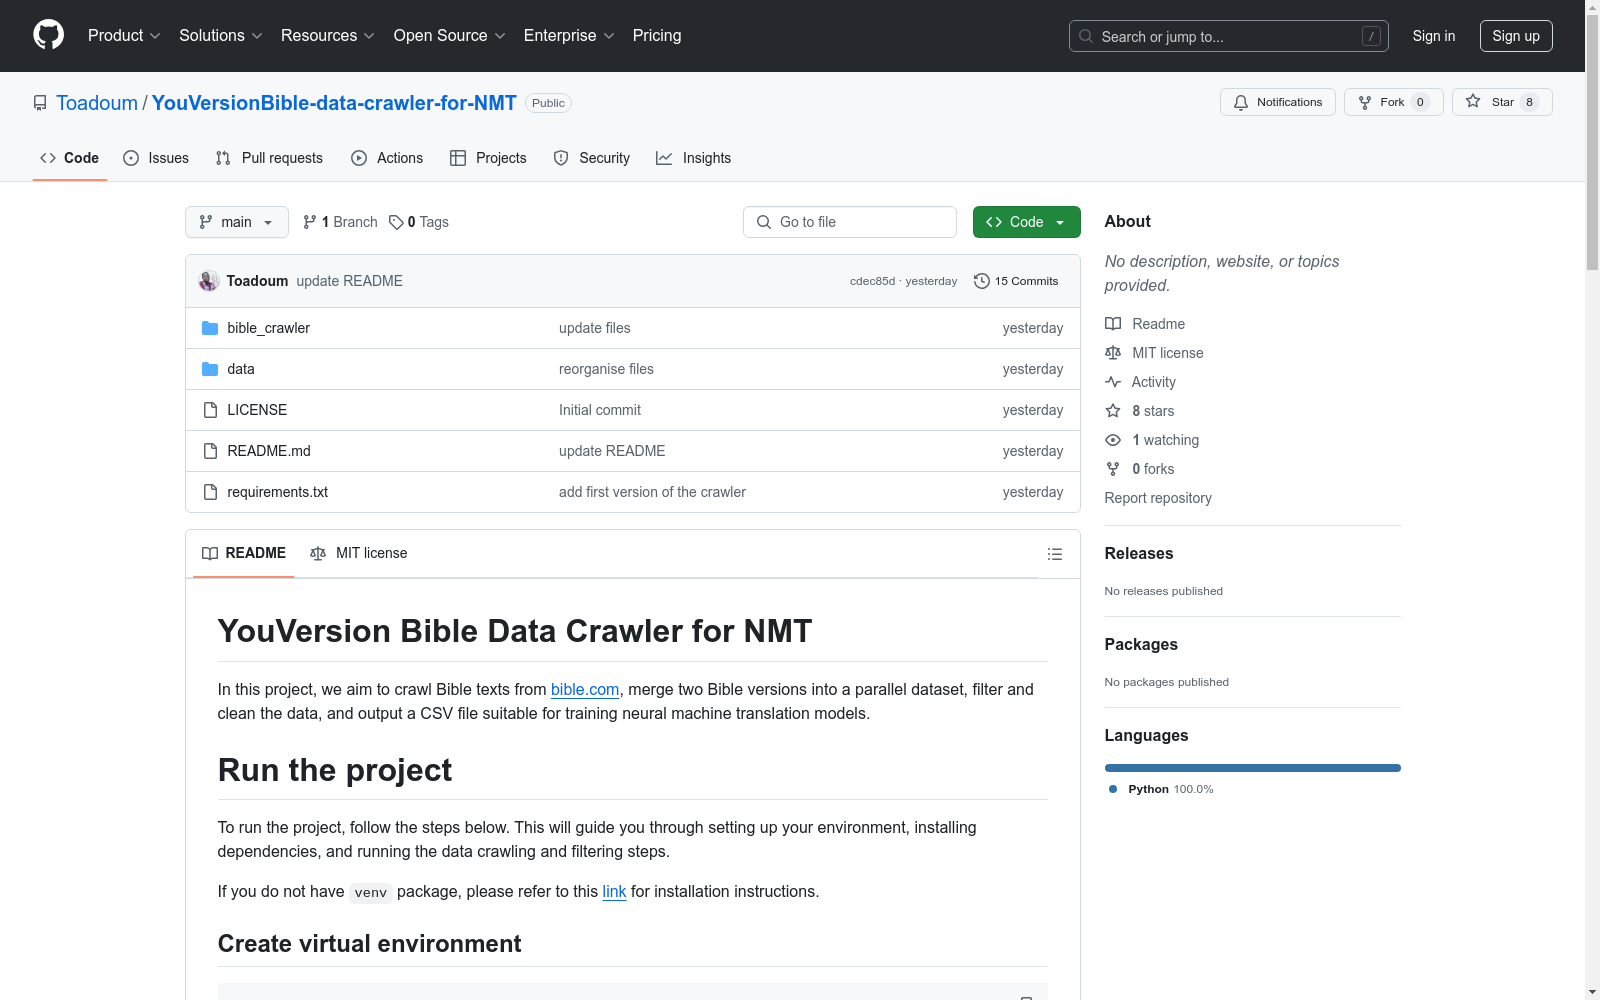Open the 'Initial commit' commit message
This screenshot has height=1000, width=1600.
coord(600,410)
